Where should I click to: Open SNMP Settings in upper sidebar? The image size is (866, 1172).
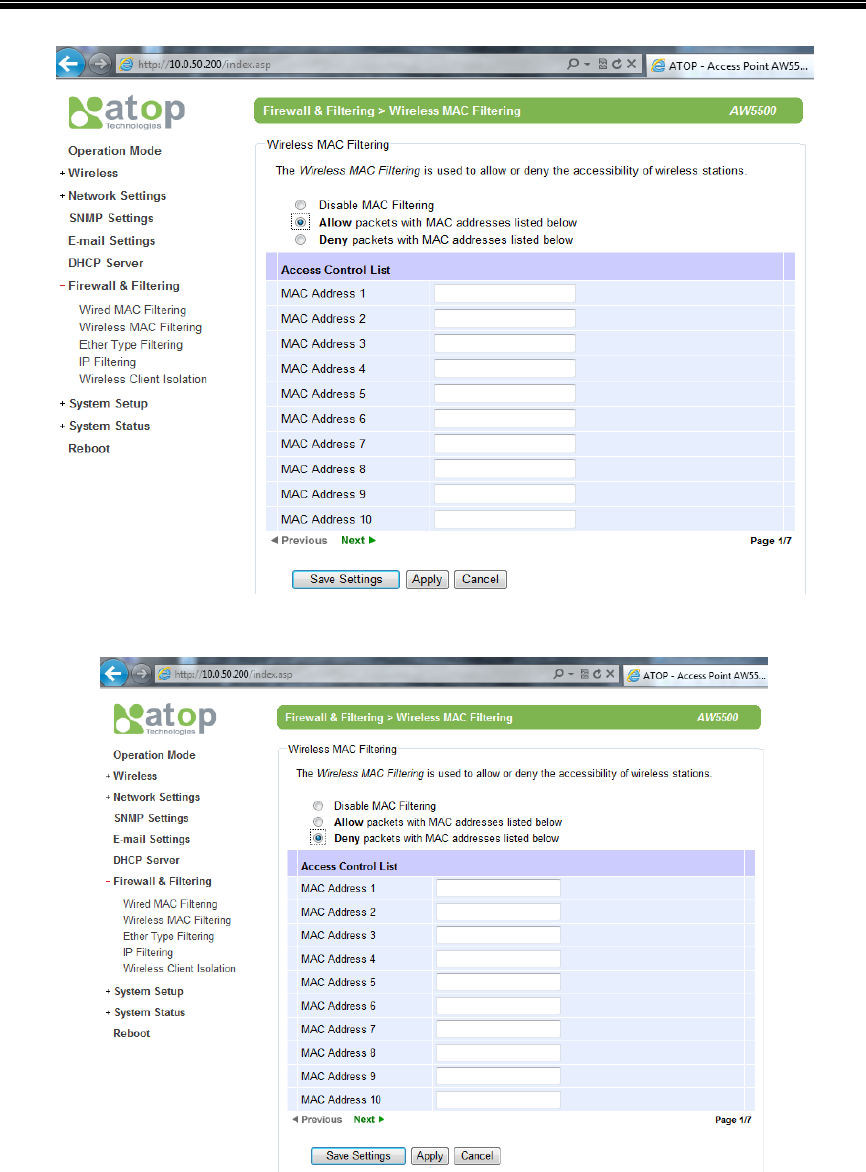tap(111, 218)
